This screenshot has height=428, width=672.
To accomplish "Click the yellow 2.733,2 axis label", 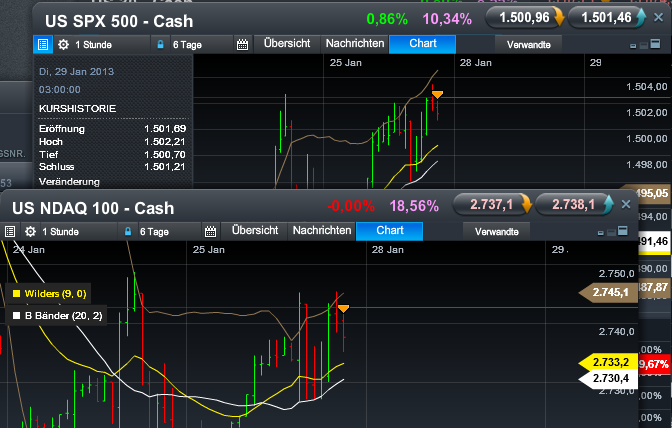I will tap(609, 362).
